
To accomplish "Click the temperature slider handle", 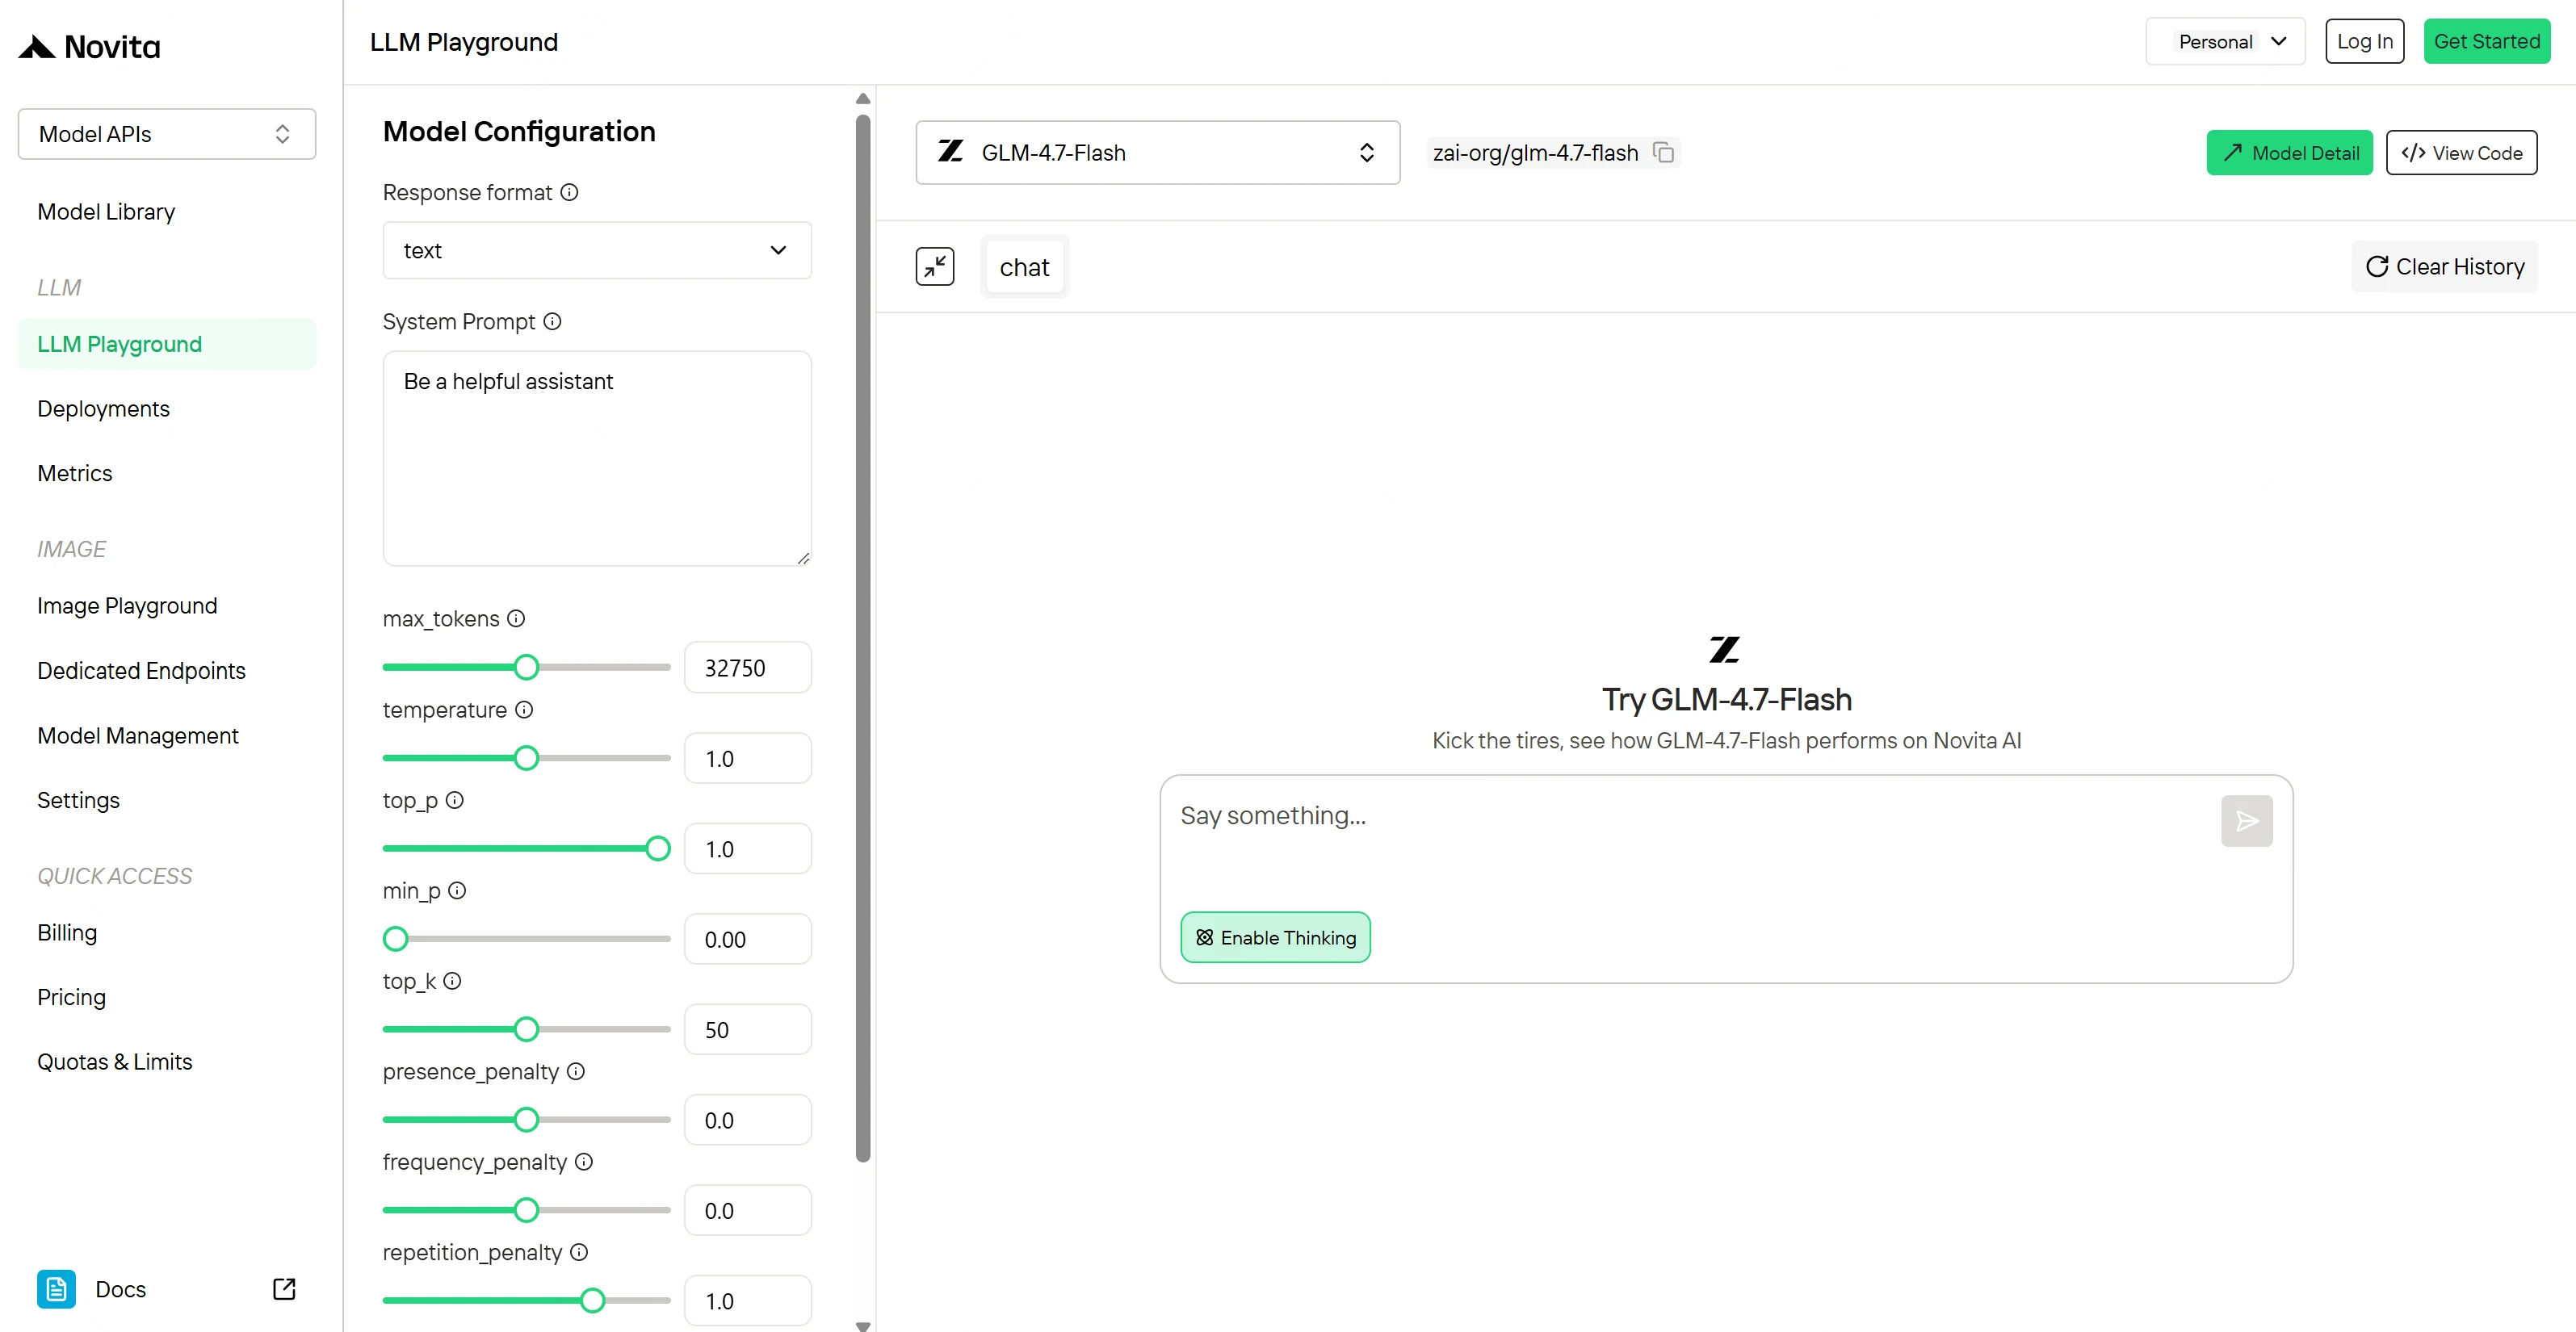I will coord(526,758).
